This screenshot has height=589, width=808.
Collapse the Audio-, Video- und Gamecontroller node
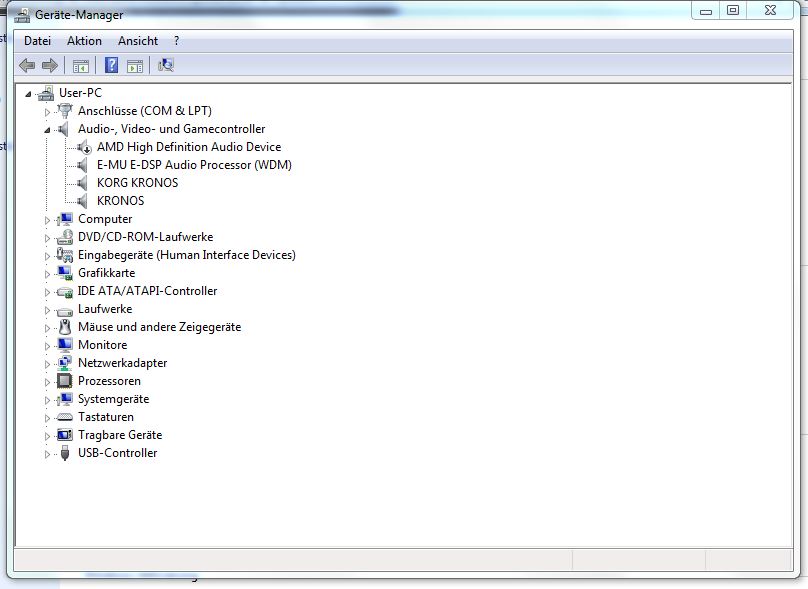pos(47,130)
